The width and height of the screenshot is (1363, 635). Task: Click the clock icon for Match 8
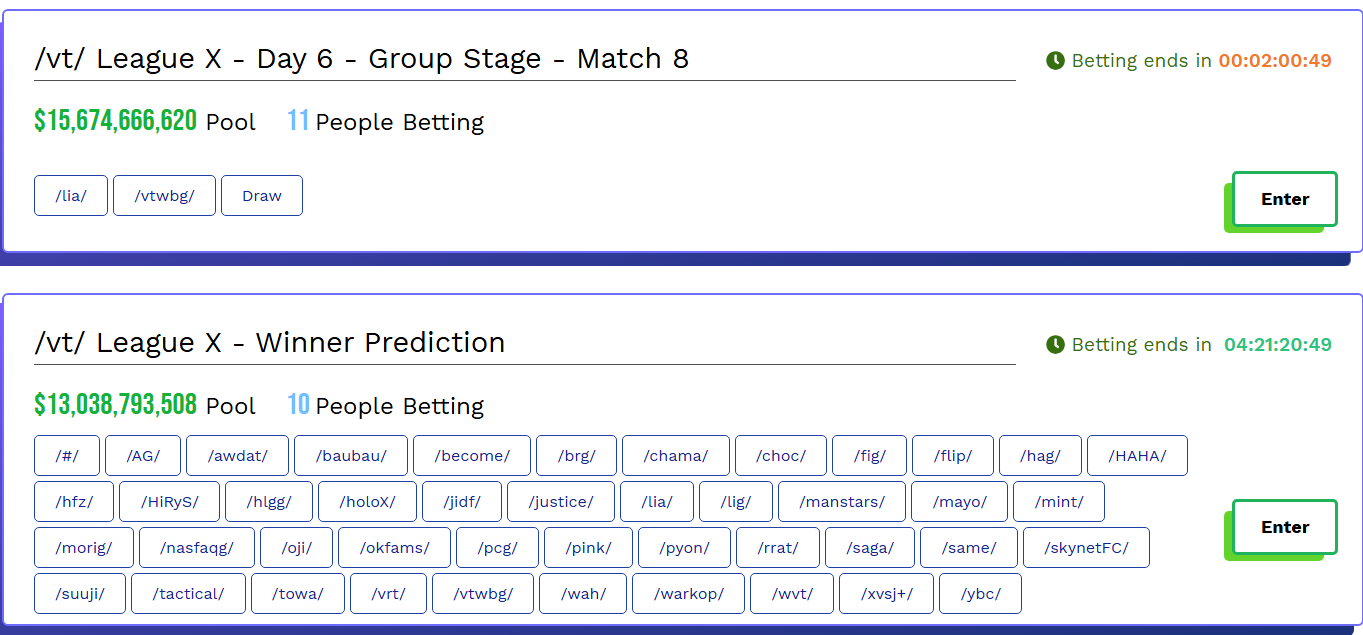click(1055, 61)
